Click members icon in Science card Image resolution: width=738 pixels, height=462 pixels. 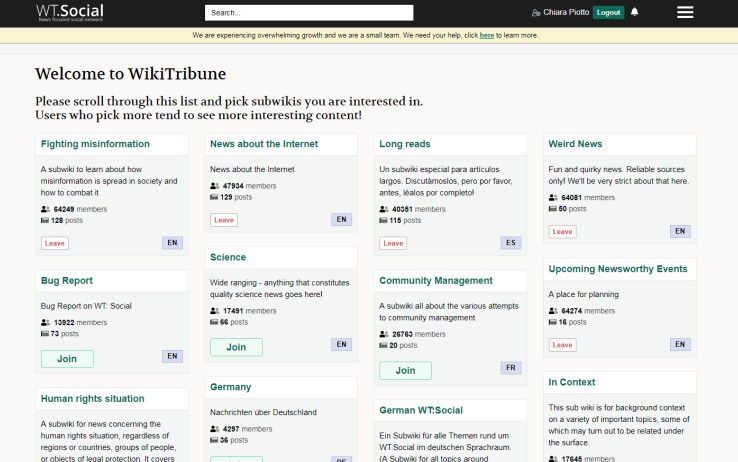coord(215,311)
